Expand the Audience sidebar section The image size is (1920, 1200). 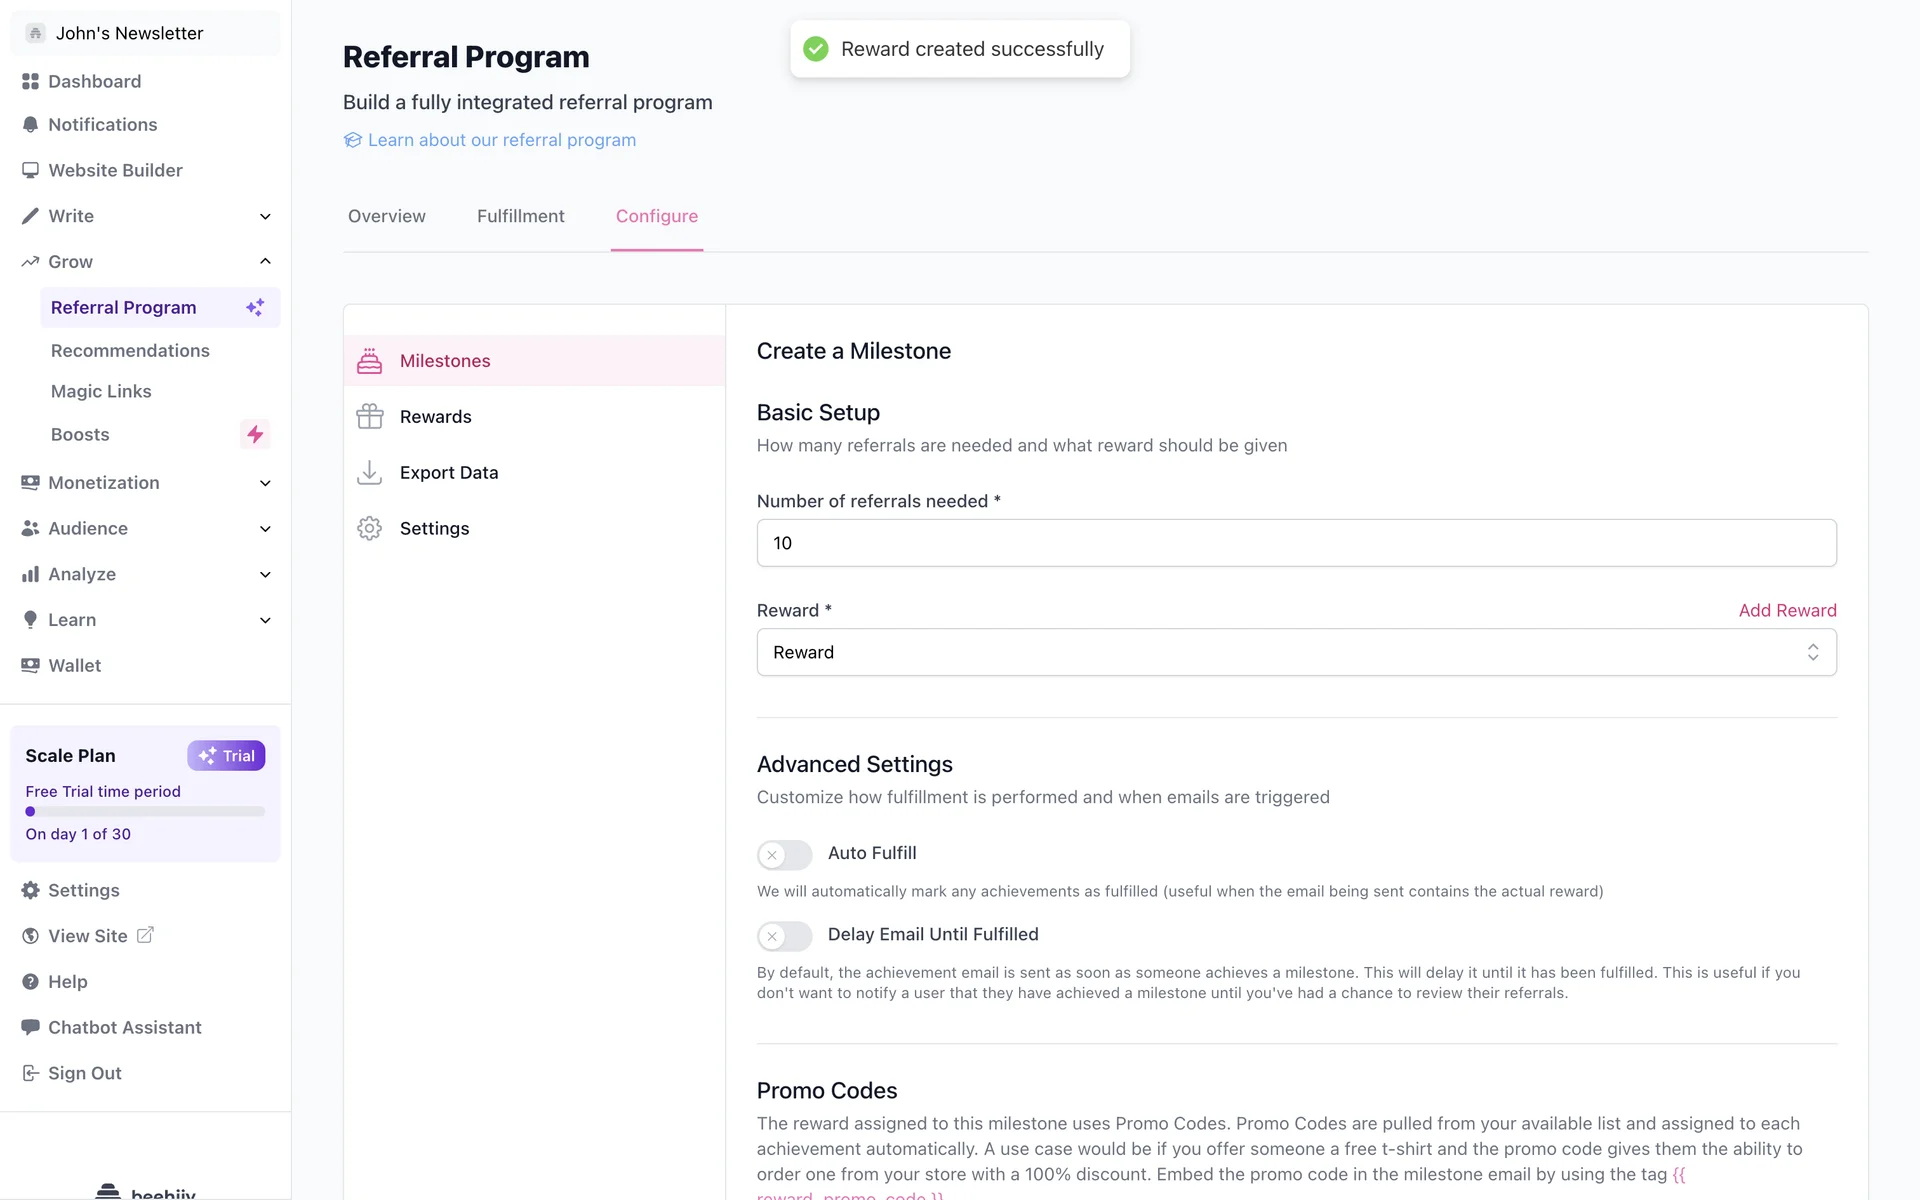click(x=265, y=529)
